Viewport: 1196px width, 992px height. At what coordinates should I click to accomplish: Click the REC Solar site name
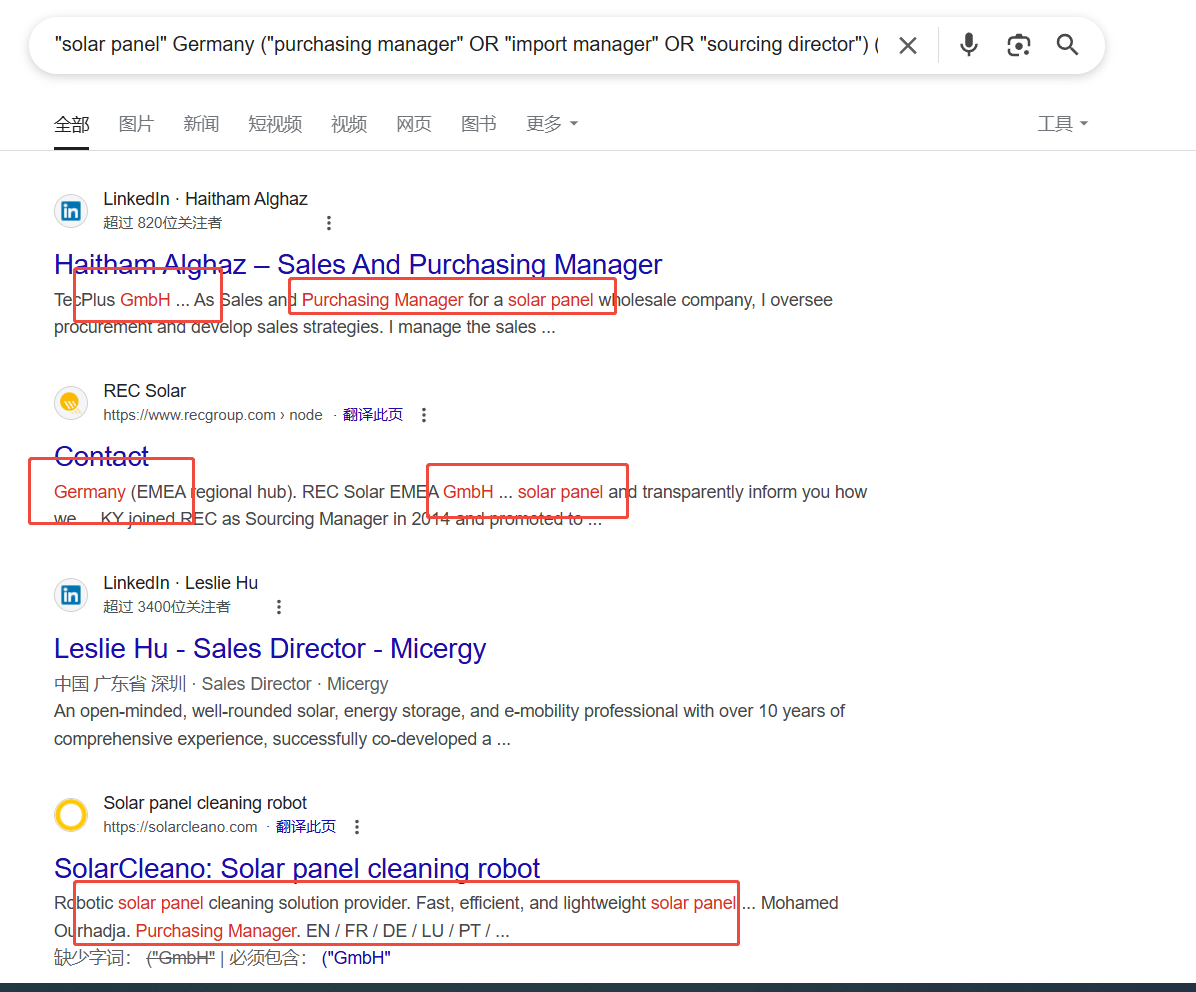pos(145,391)
